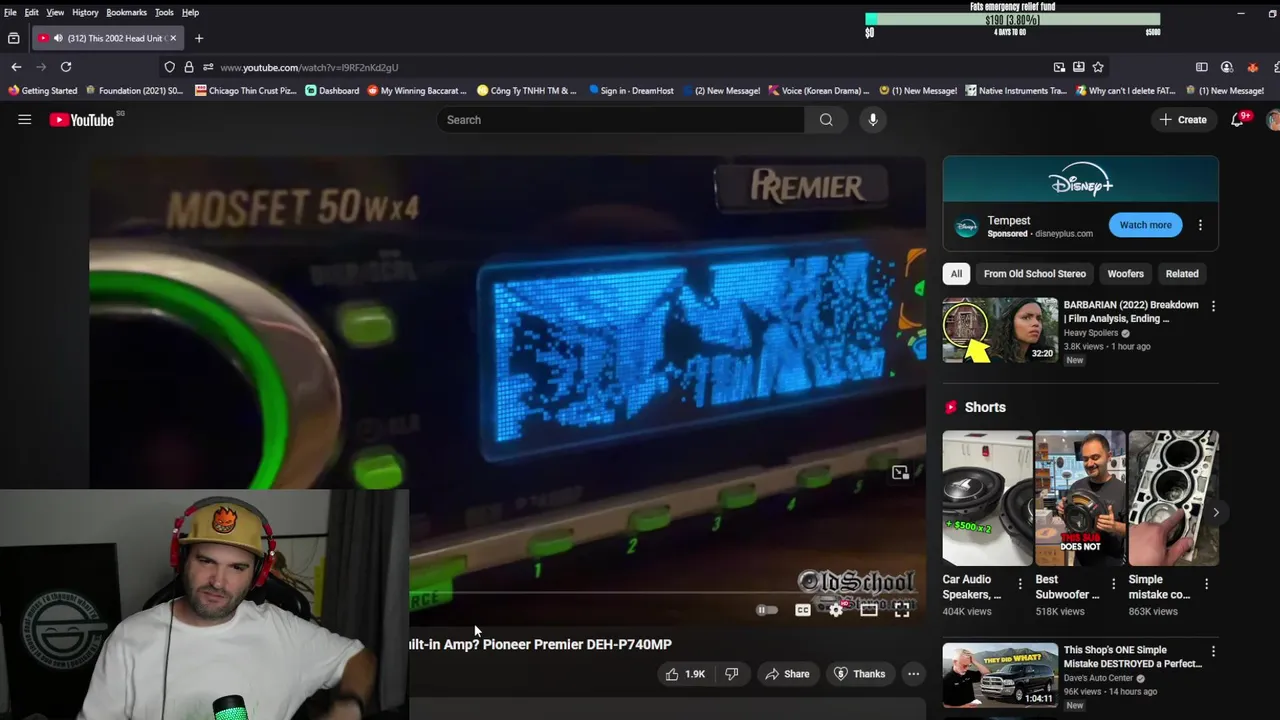Dislike the video with thumbs down

[x=732, y=674]
